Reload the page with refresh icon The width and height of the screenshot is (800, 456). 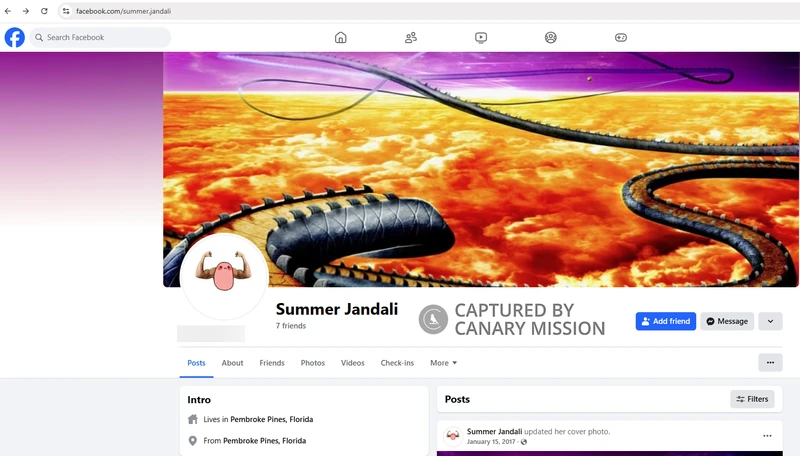(44, 11)
